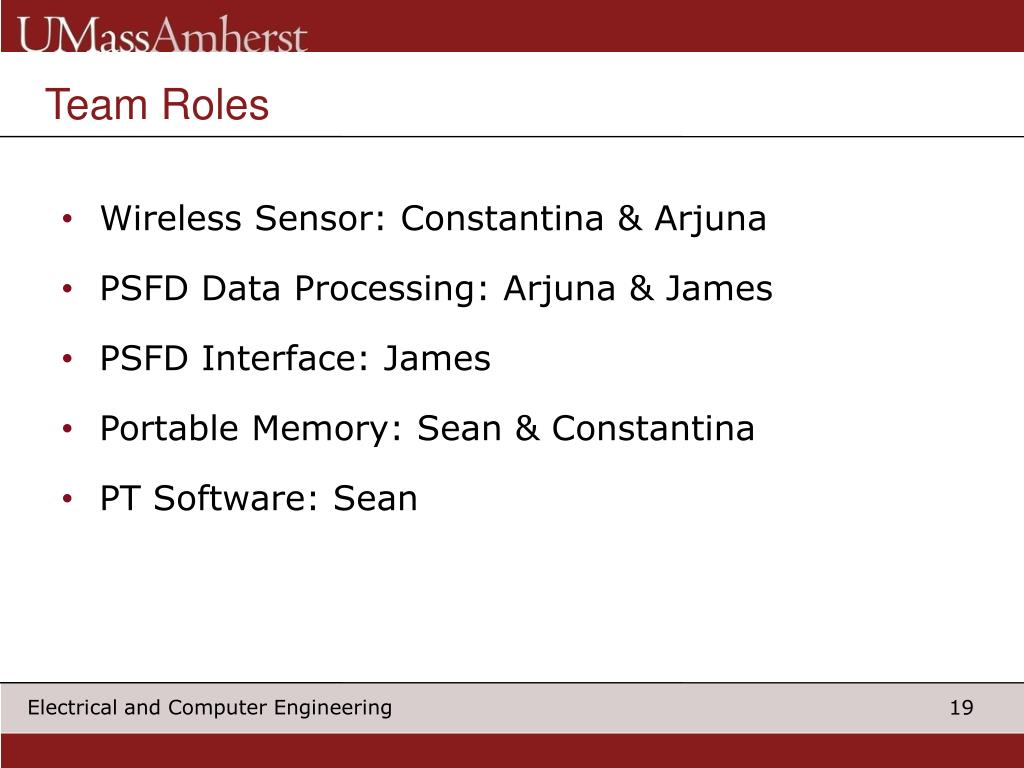The image size is (1024, 768).
Task: Click the PT Software: Sean line
Action: 258,499
